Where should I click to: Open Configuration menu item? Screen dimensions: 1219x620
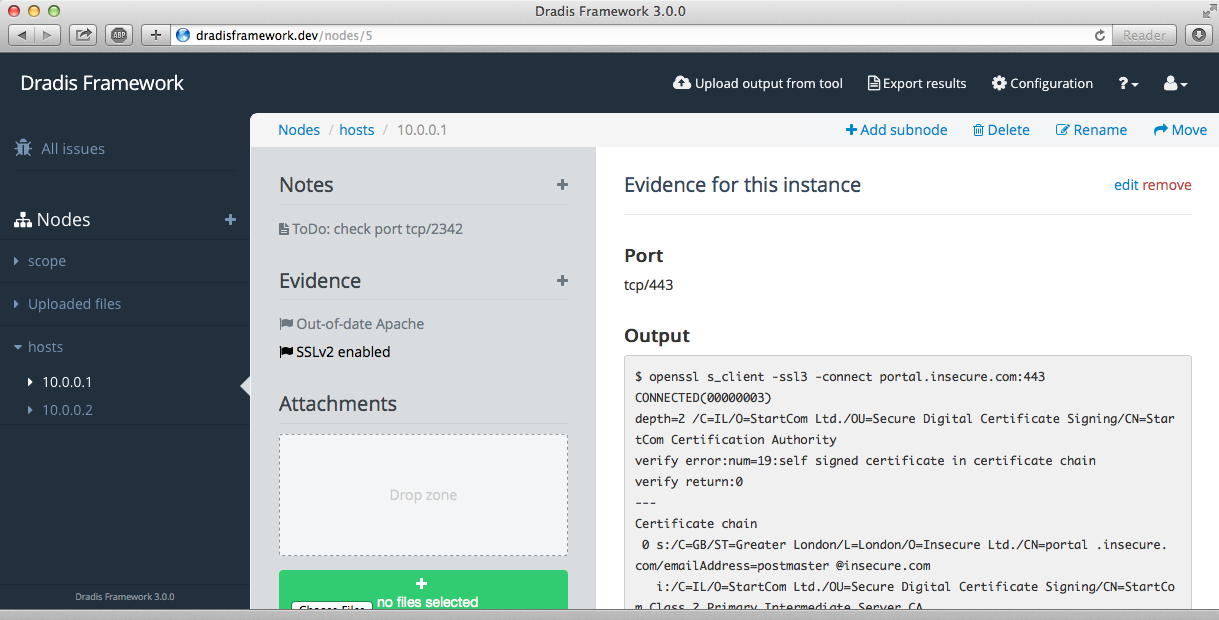1042,84
